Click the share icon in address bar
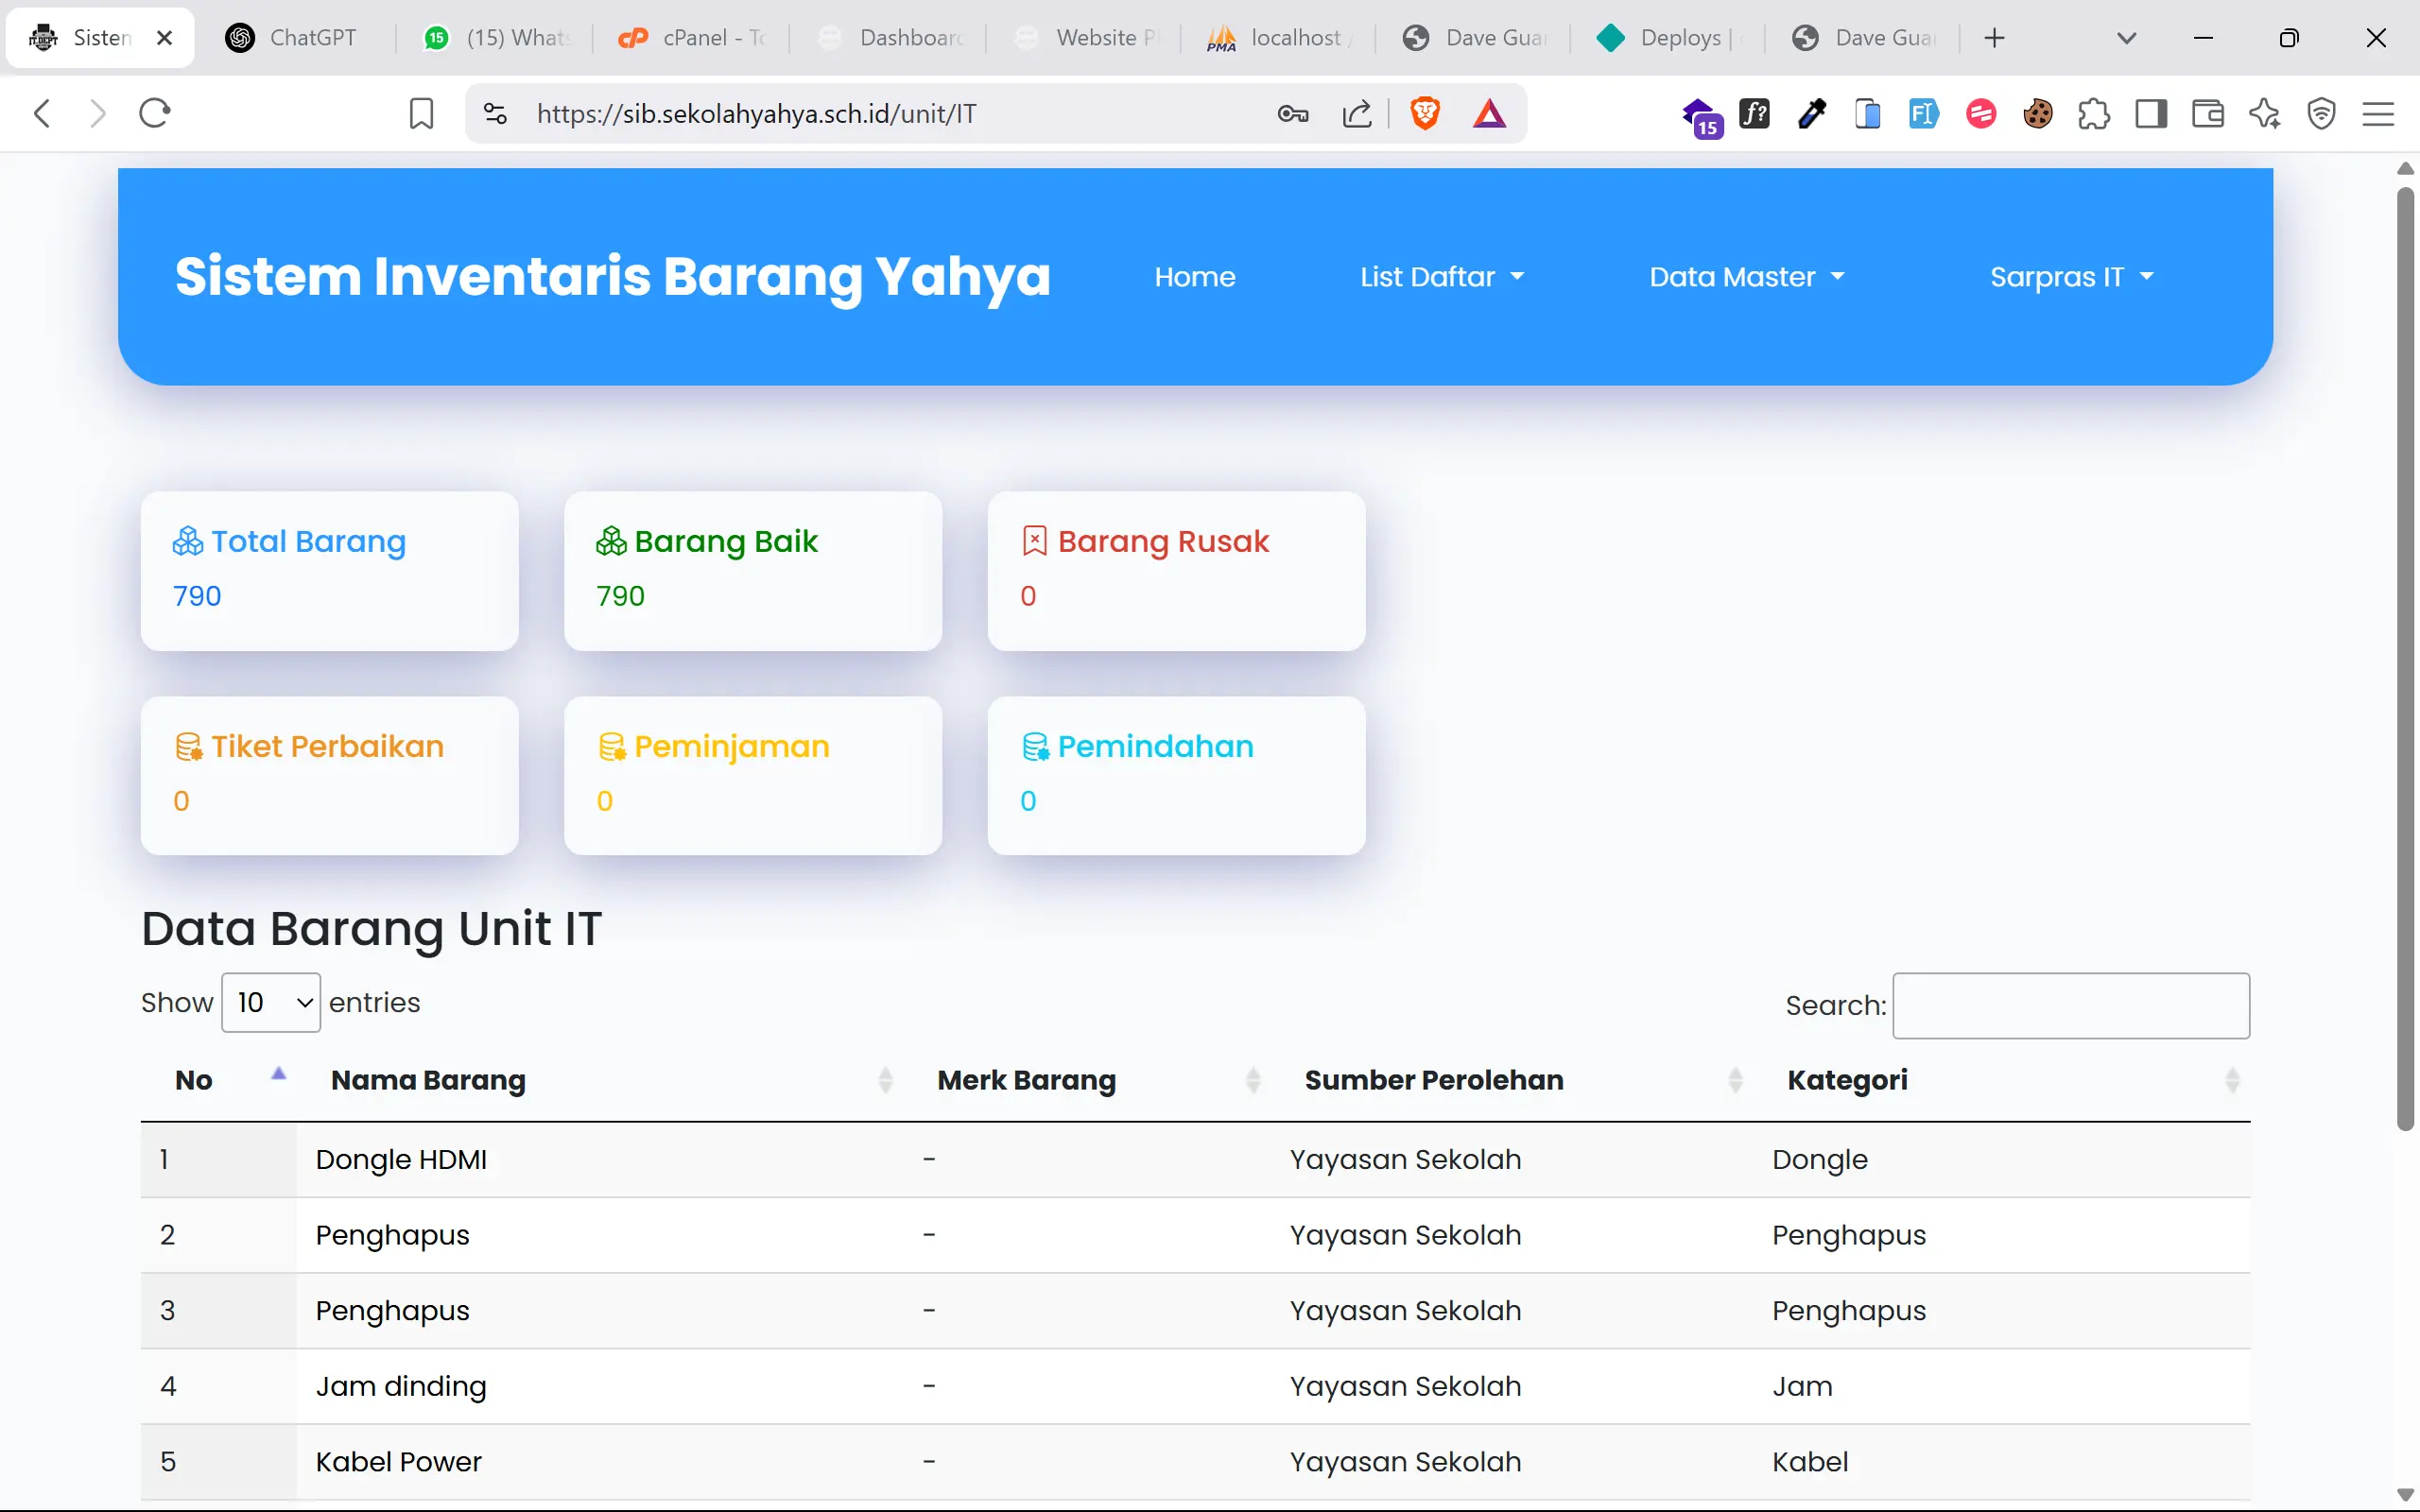The width and height of the screenshot is (2420, 1512). coord(1357,114)
